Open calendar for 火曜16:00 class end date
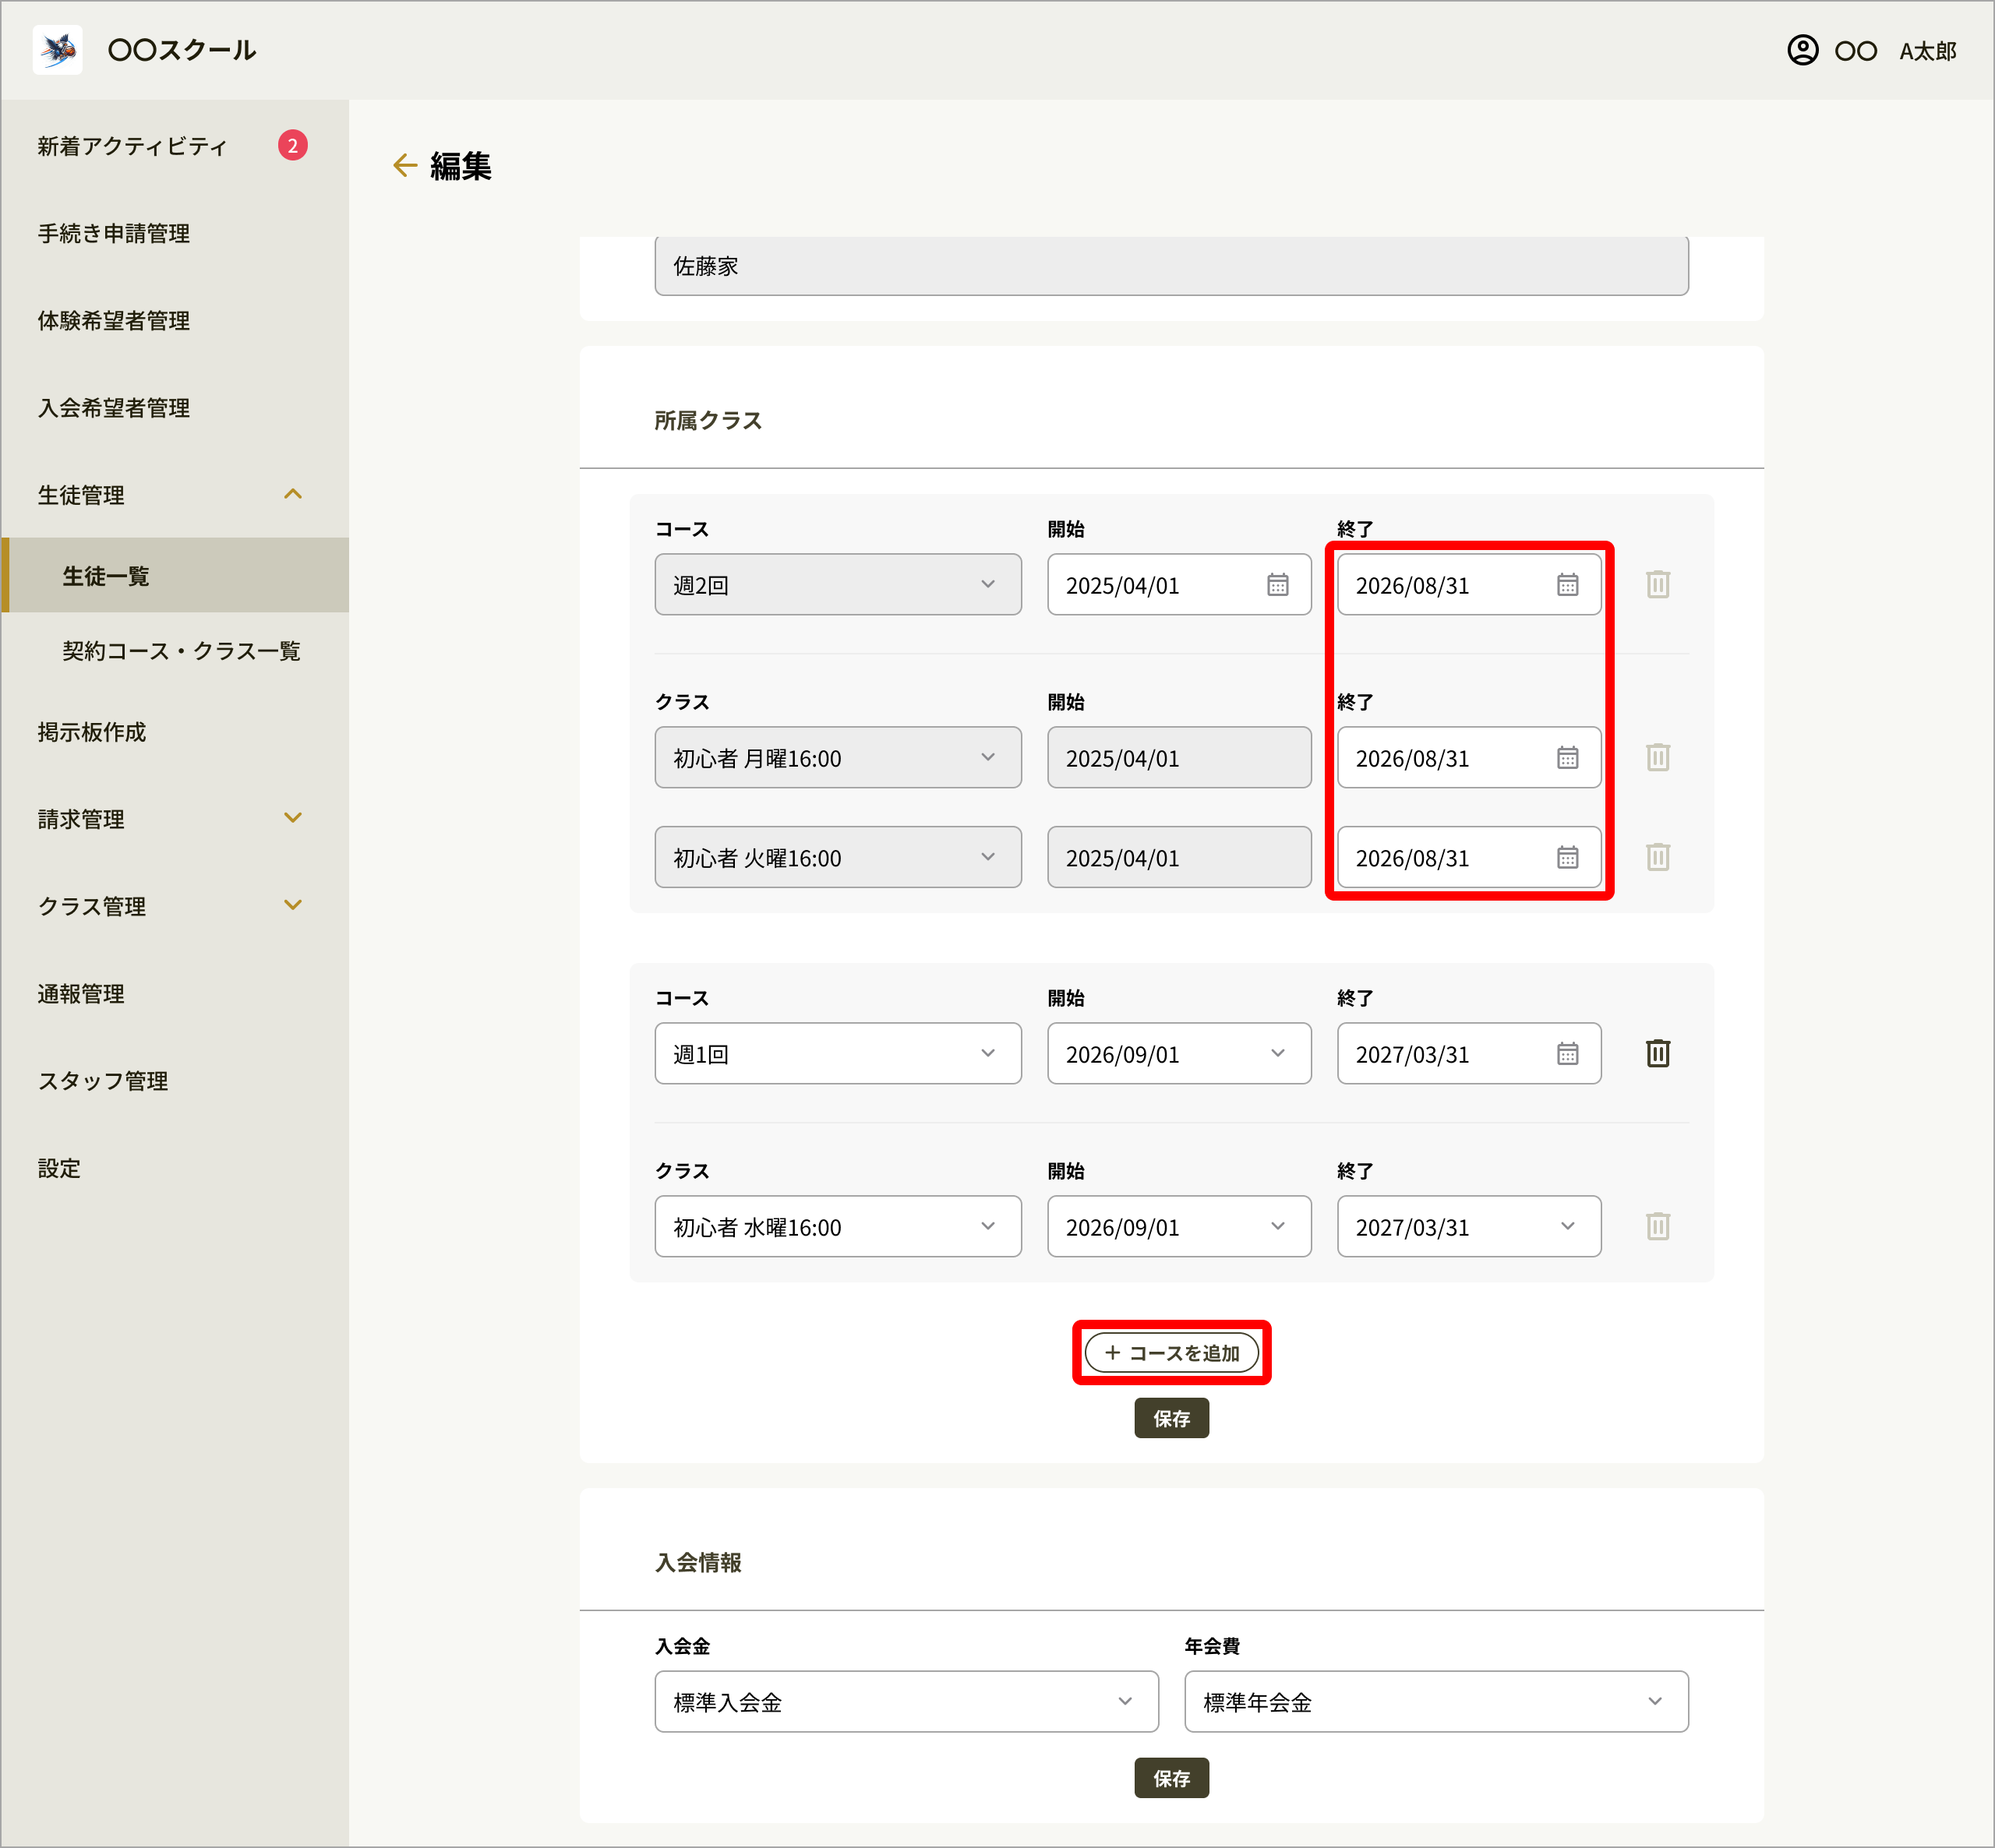 (1567, 857)
